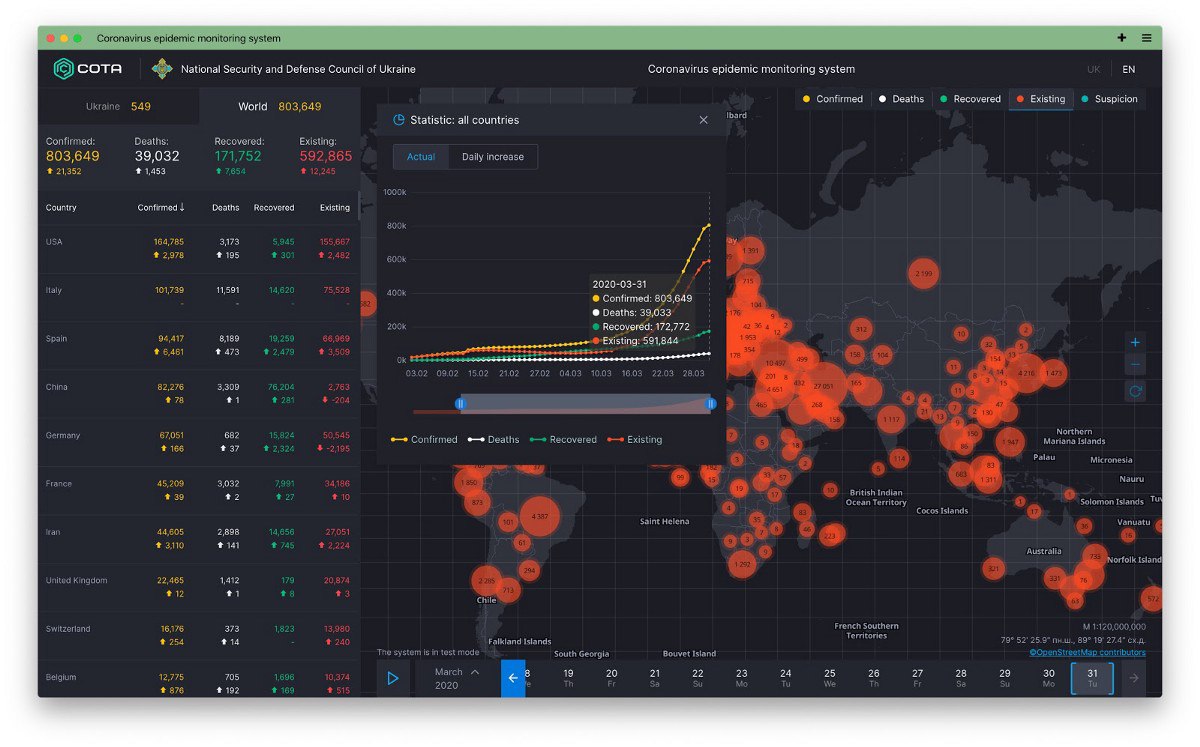The image size is (1200, 747).
Task: Toggle Confirmed layer in map legend
Action: (x=832, y=99)
